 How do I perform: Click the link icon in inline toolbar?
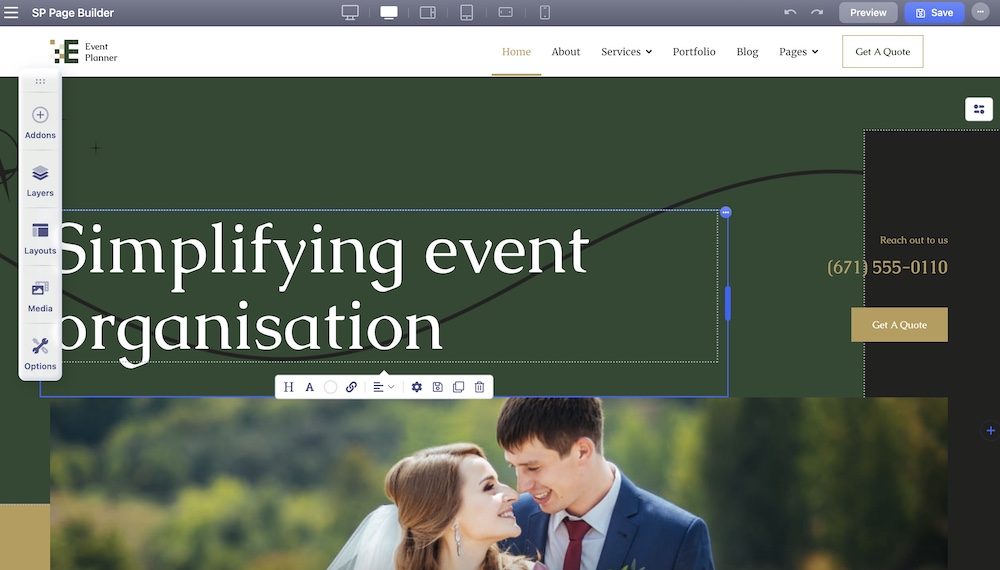(351, 387)
